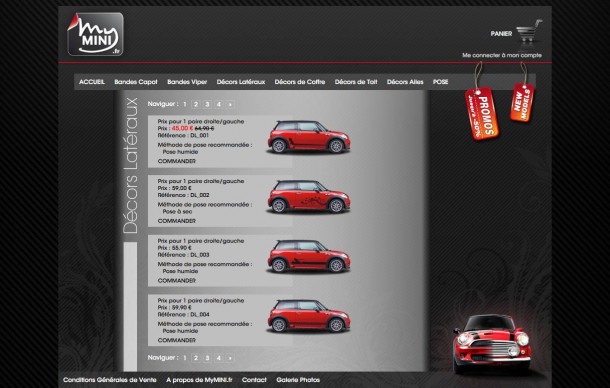The height and width of the screenshot is (388, 610).
Task: Open Décors de Toit menu
Action: pos(356,82)
